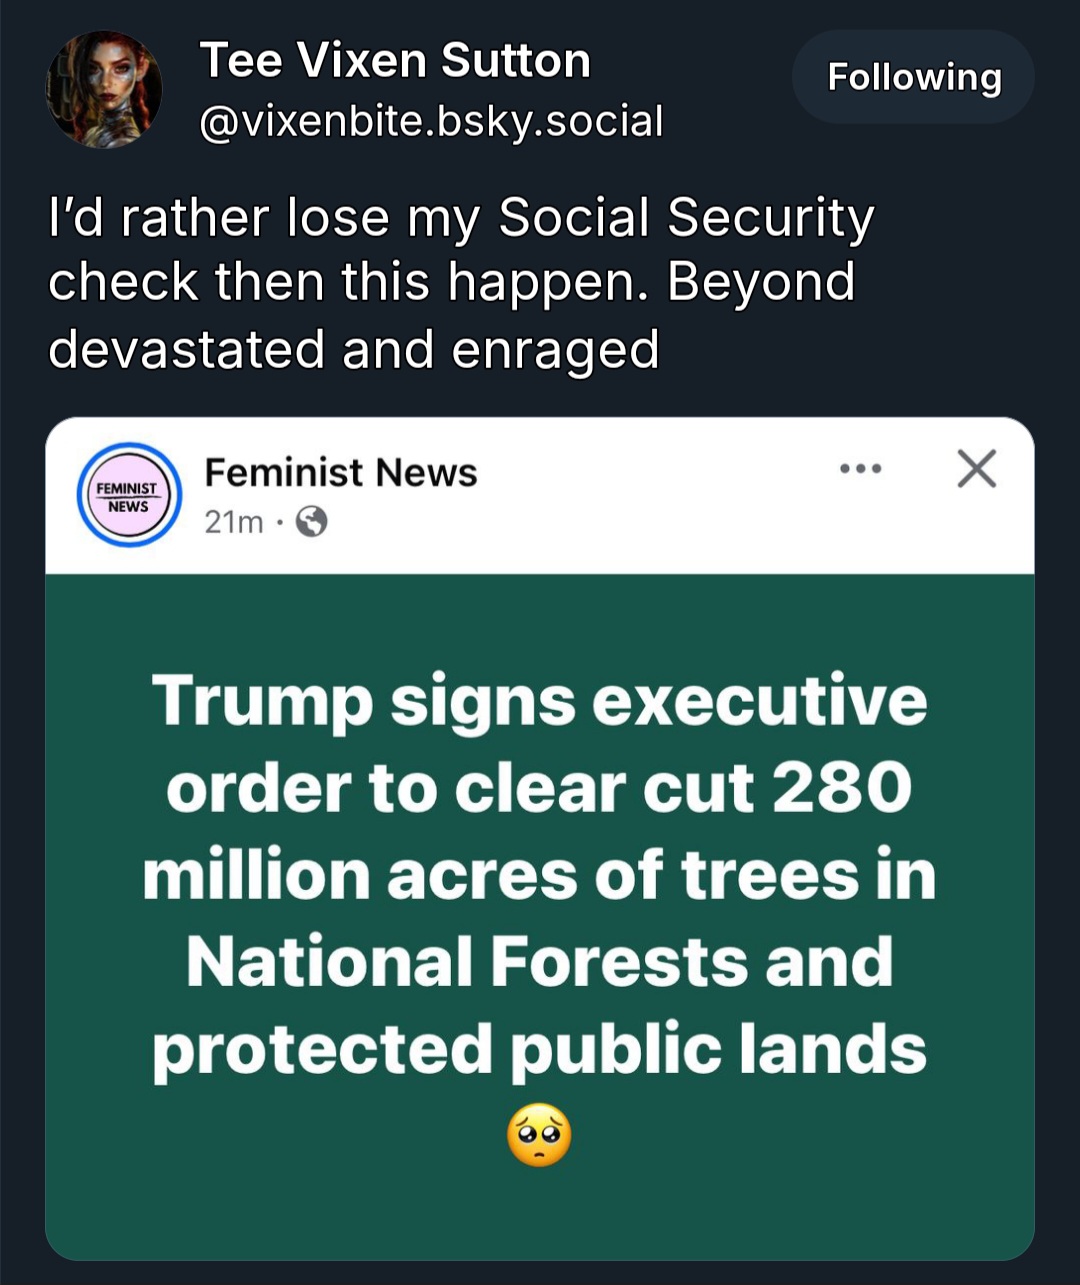This screenshot has width=1080, height=1285.
Task: Click the Feminist News circular logo
Action: [x=129, y=495]
